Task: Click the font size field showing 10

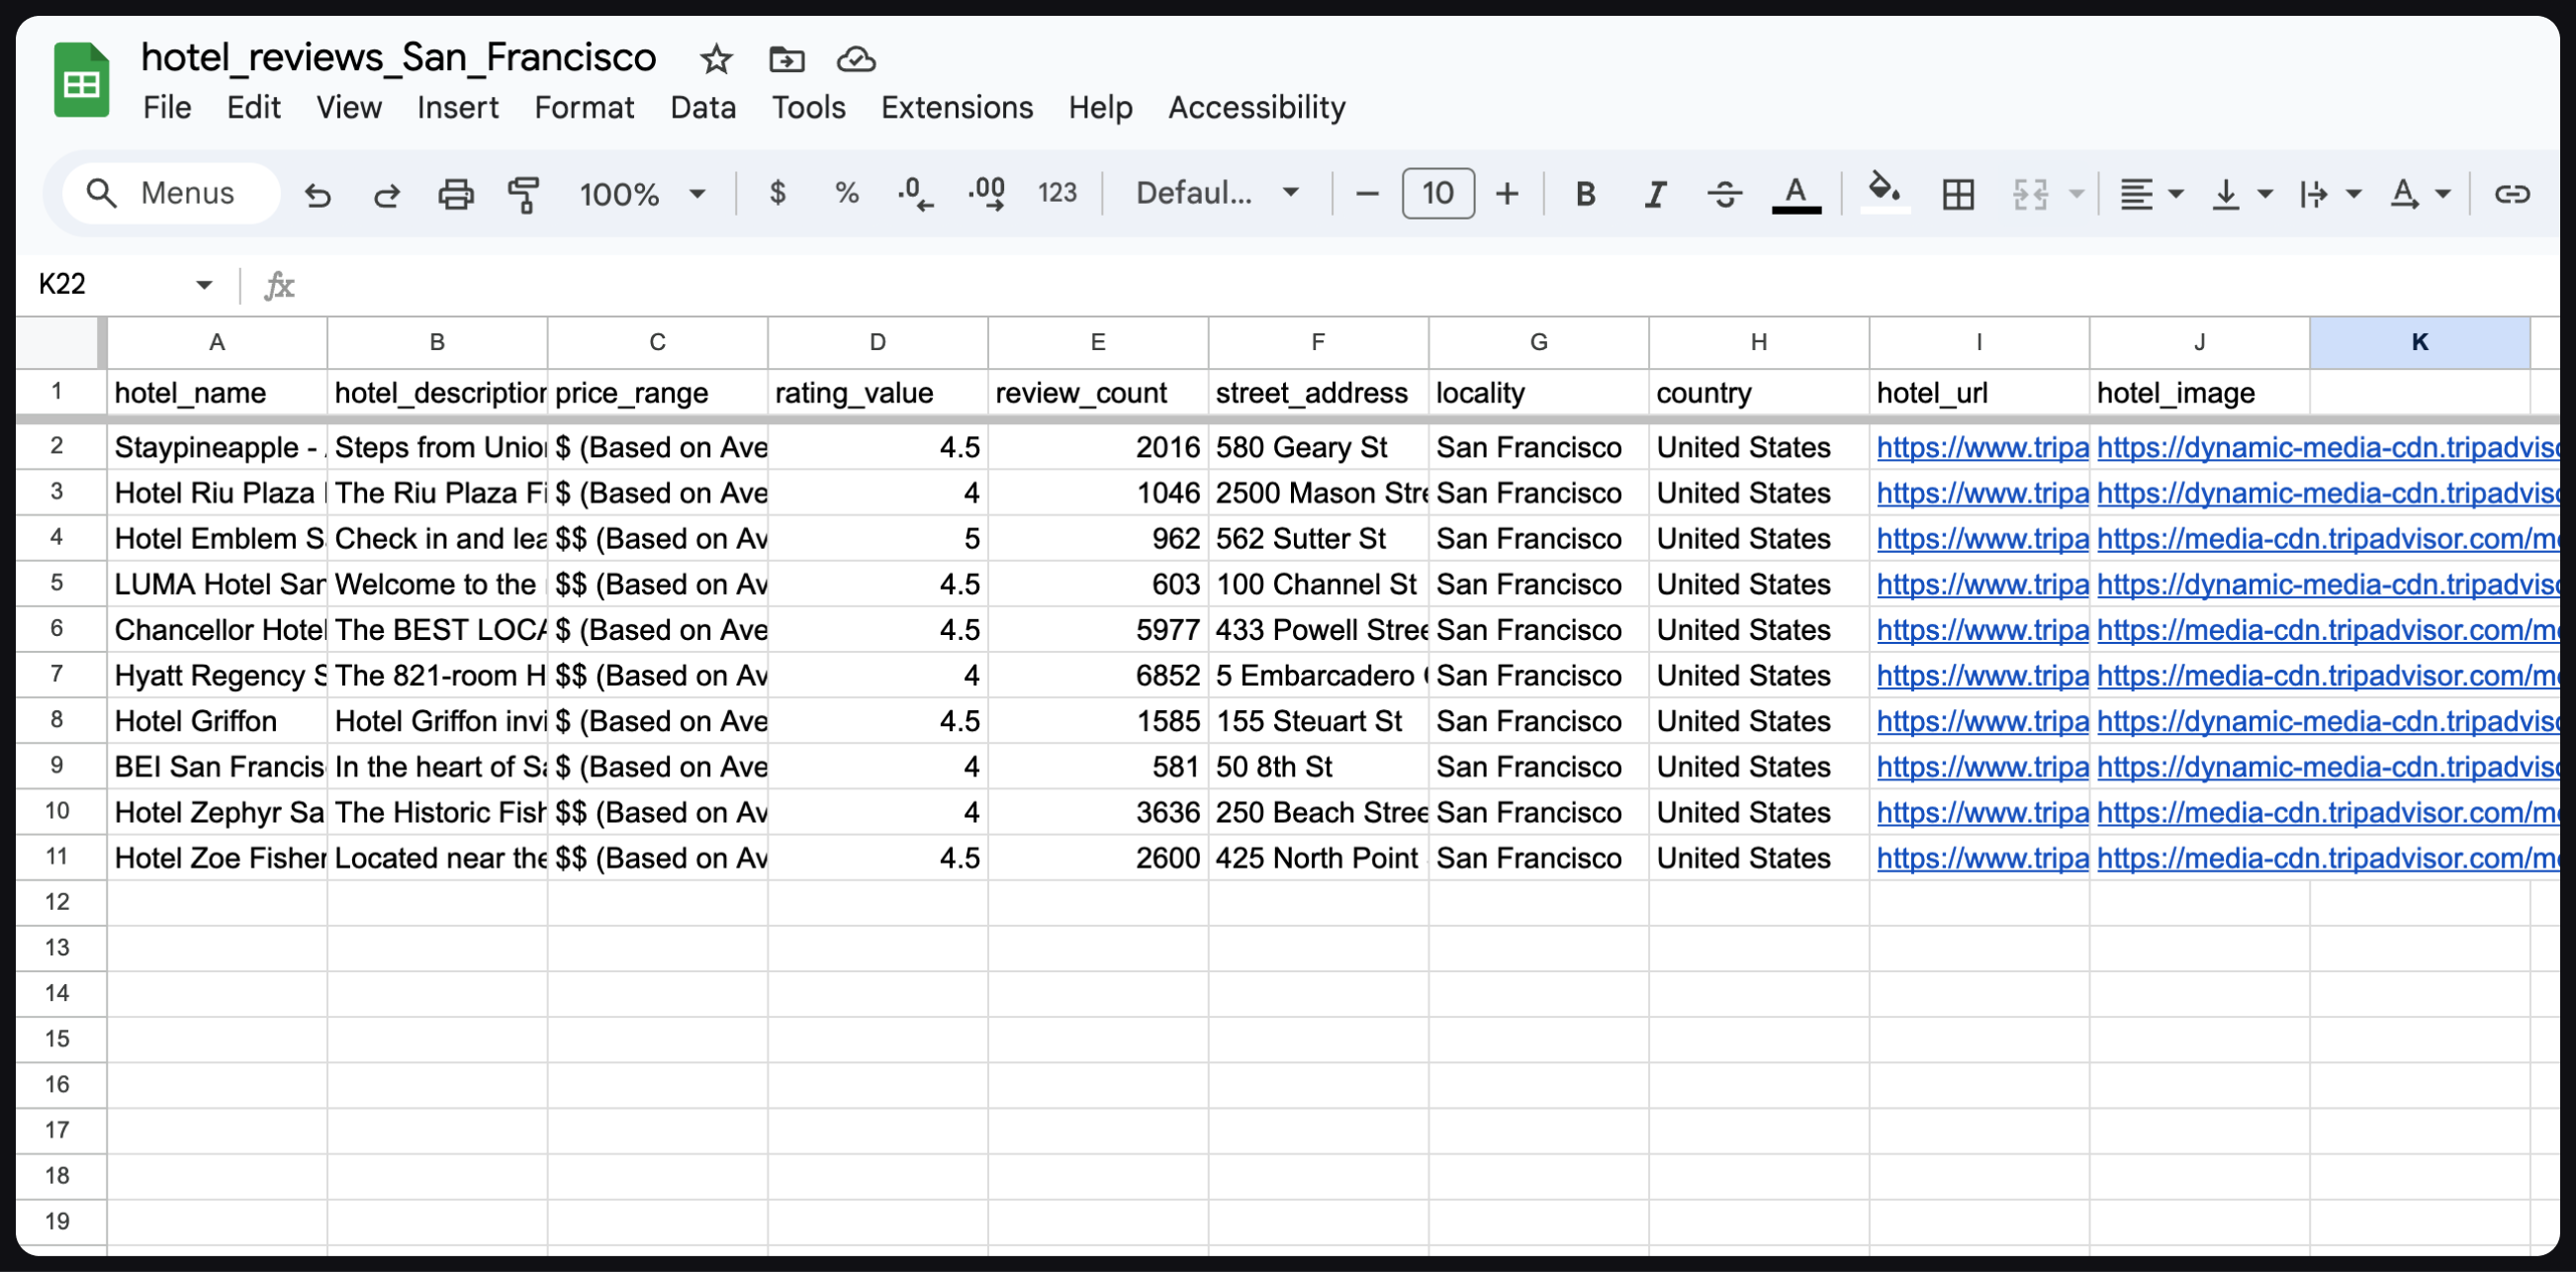Action: pos(1437,193)
